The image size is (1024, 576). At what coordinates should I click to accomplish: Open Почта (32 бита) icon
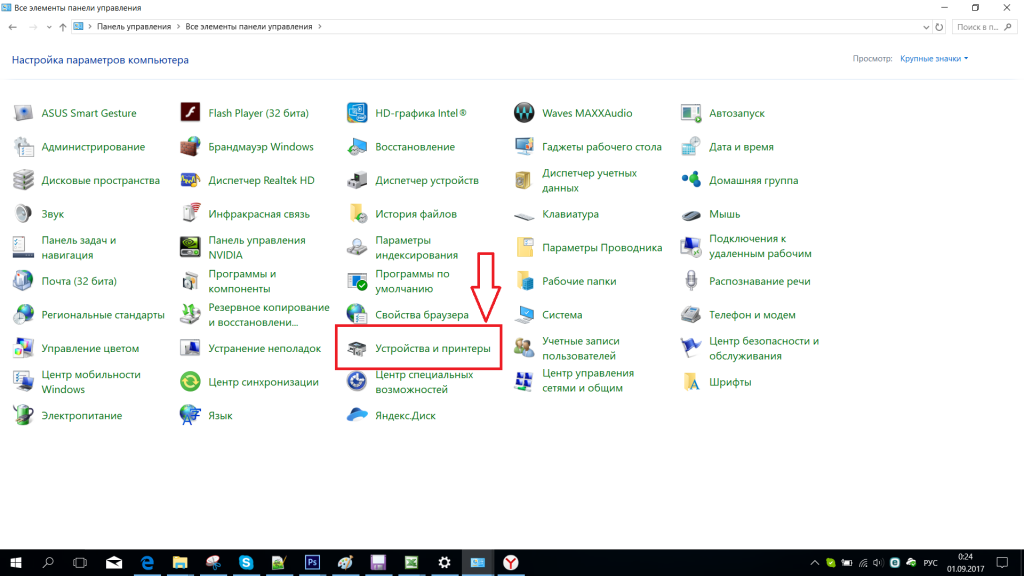coord(24,281)
